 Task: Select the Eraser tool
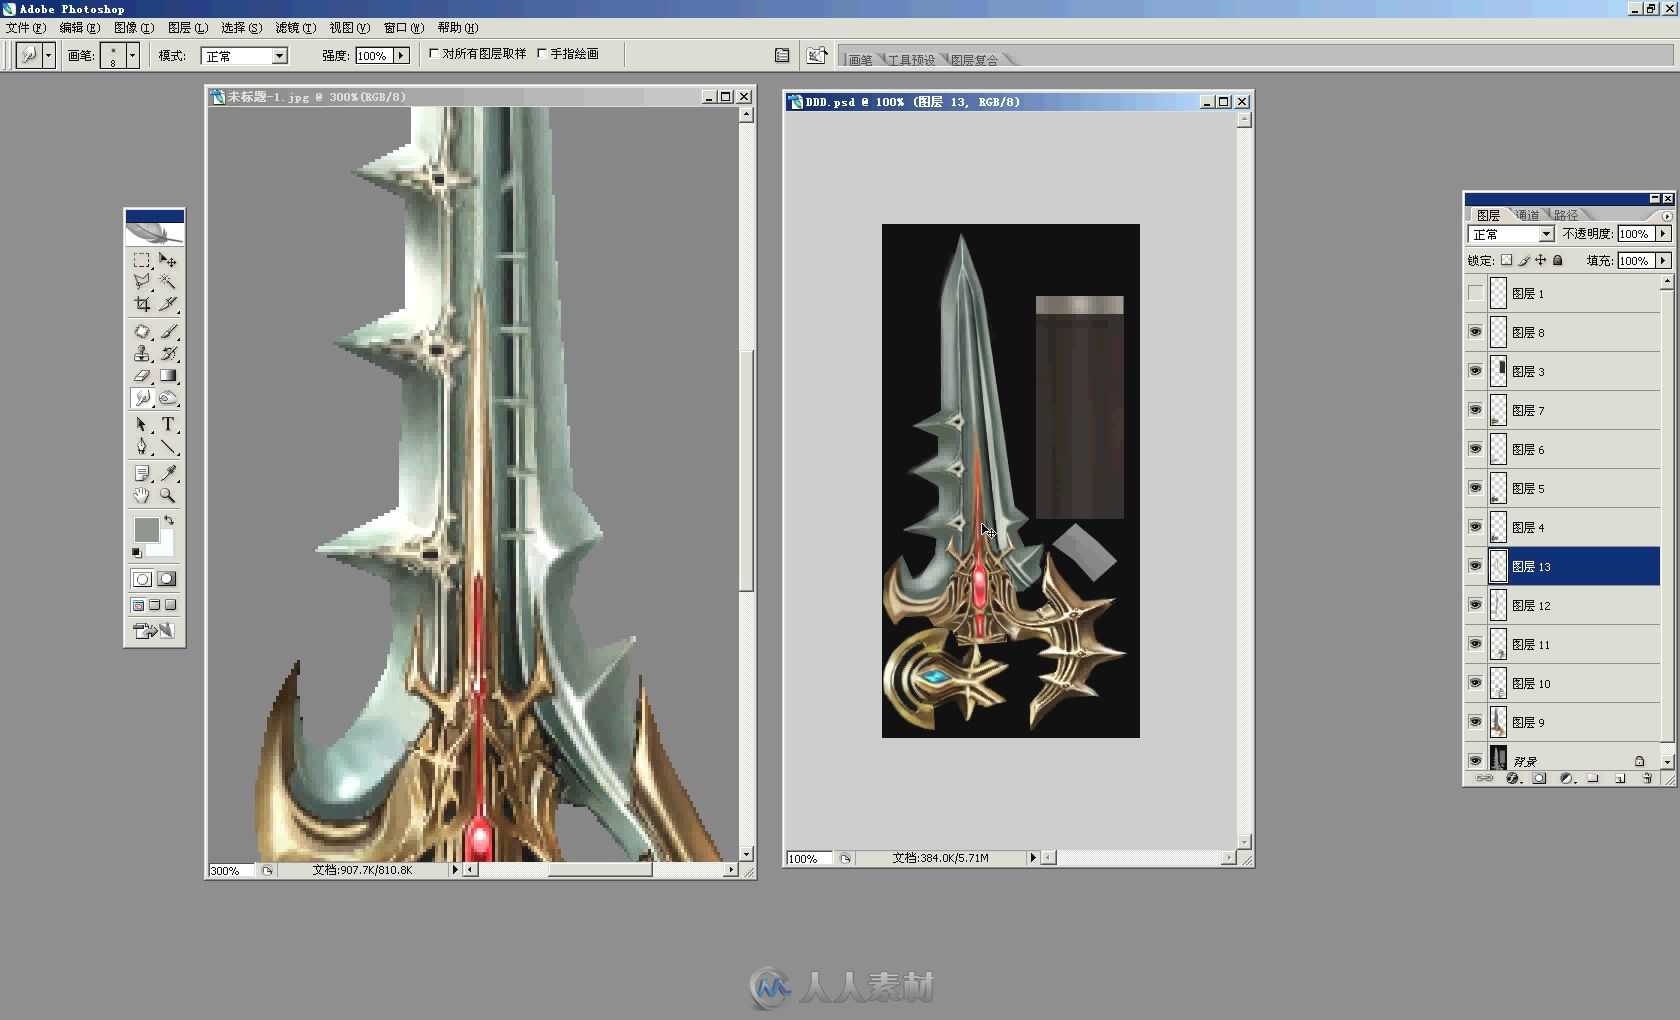(142, 376)
